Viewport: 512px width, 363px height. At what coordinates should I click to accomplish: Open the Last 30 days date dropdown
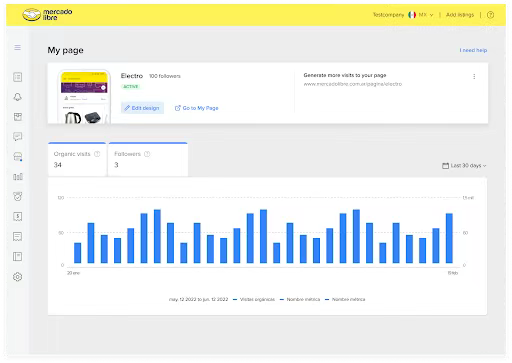point(464,165)
